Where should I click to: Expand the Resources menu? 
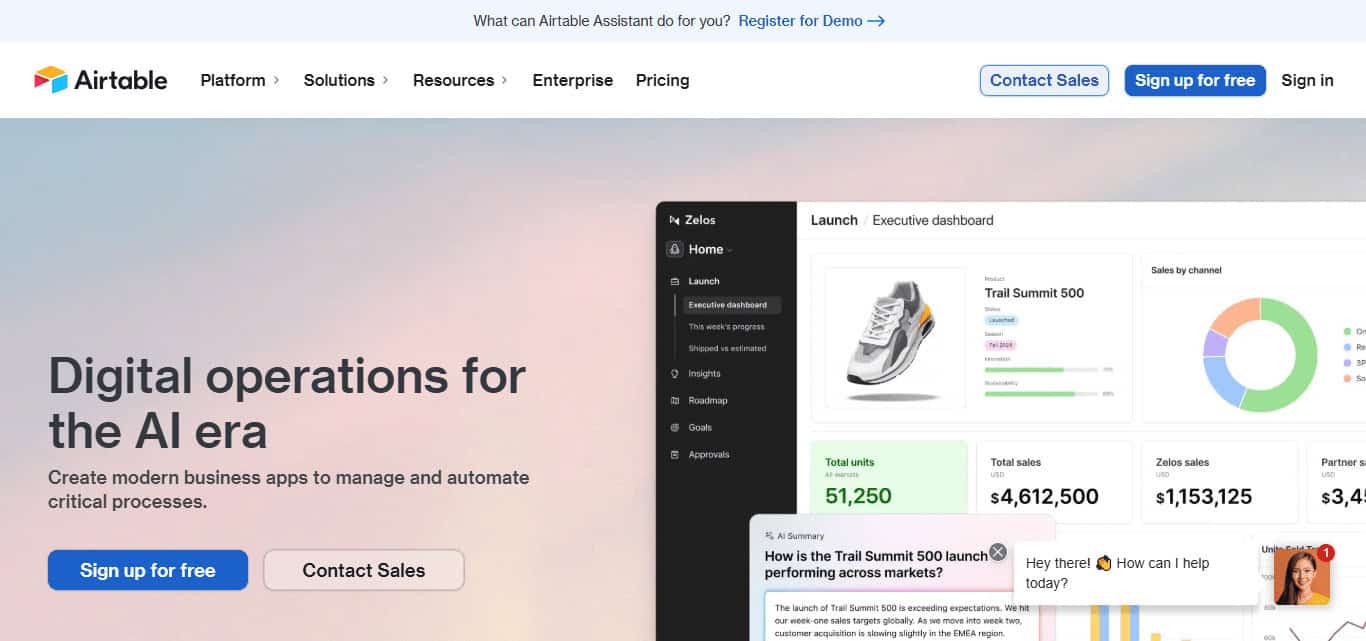tap(460, 80)
